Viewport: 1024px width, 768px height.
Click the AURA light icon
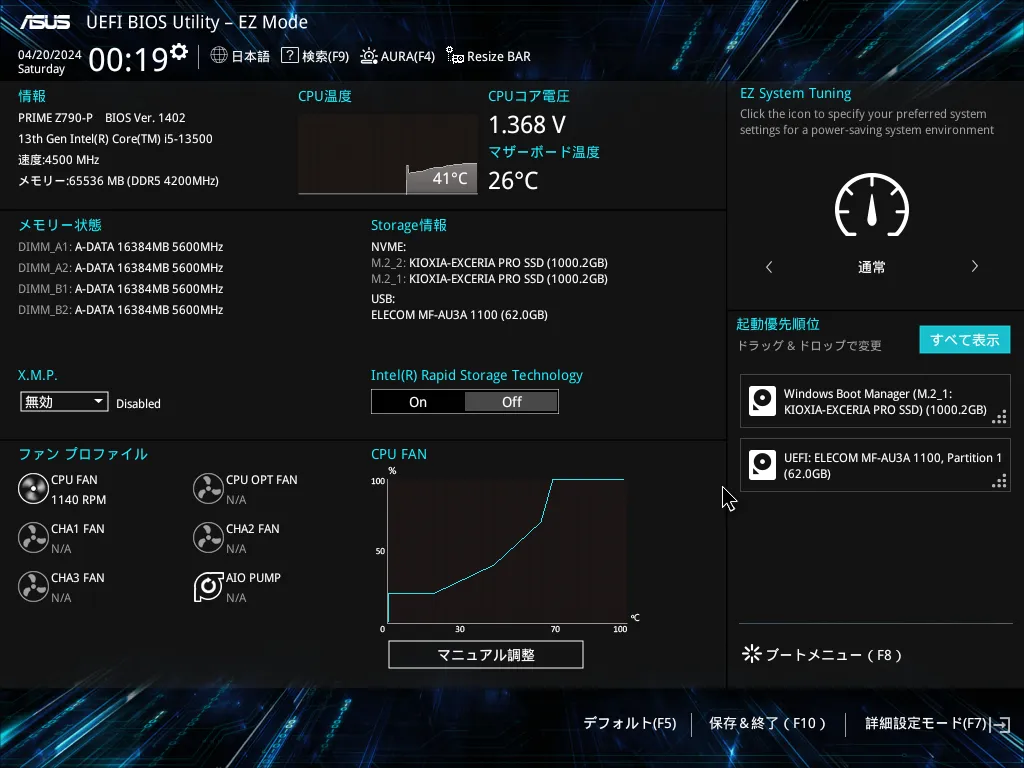368,56
